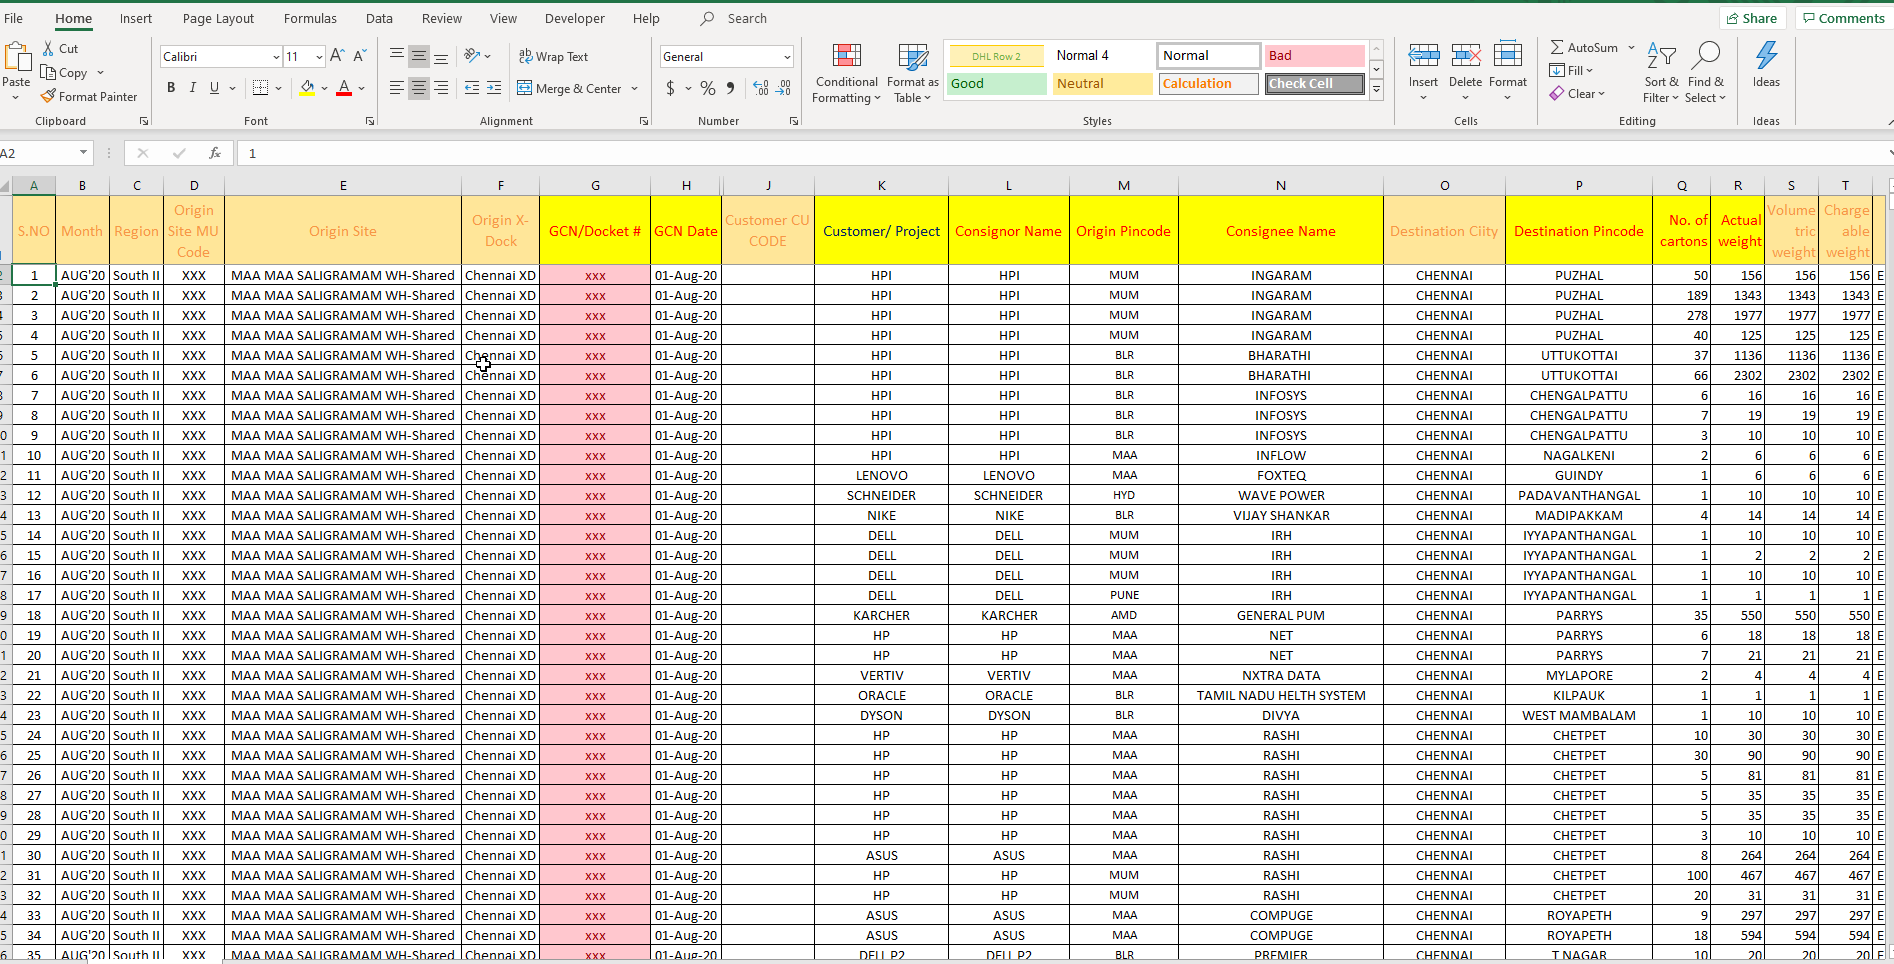The width and height of the screenshot is (1894, 964).
Task: Apply the Good cell style
Action: tap(996, 84)
